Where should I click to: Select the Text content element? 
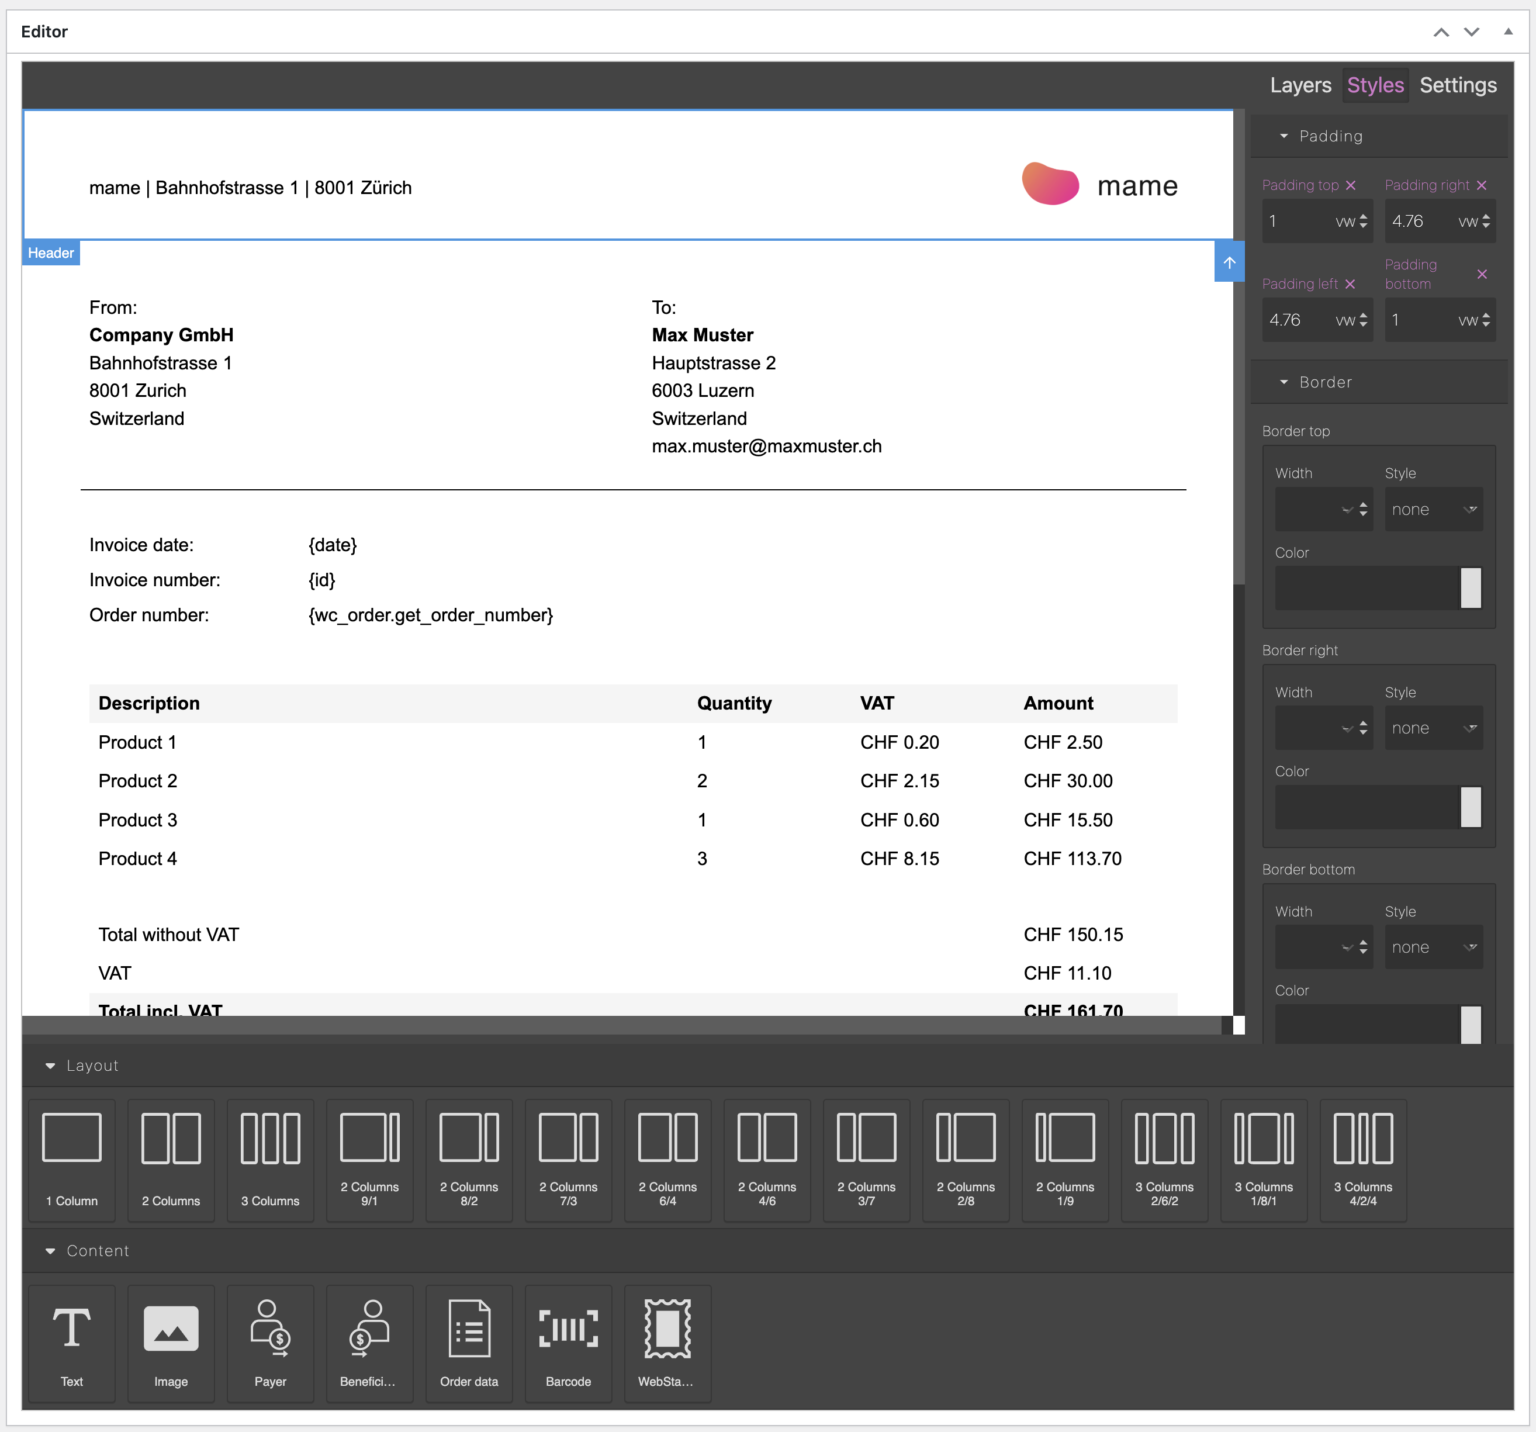(x=71, y=1343)
